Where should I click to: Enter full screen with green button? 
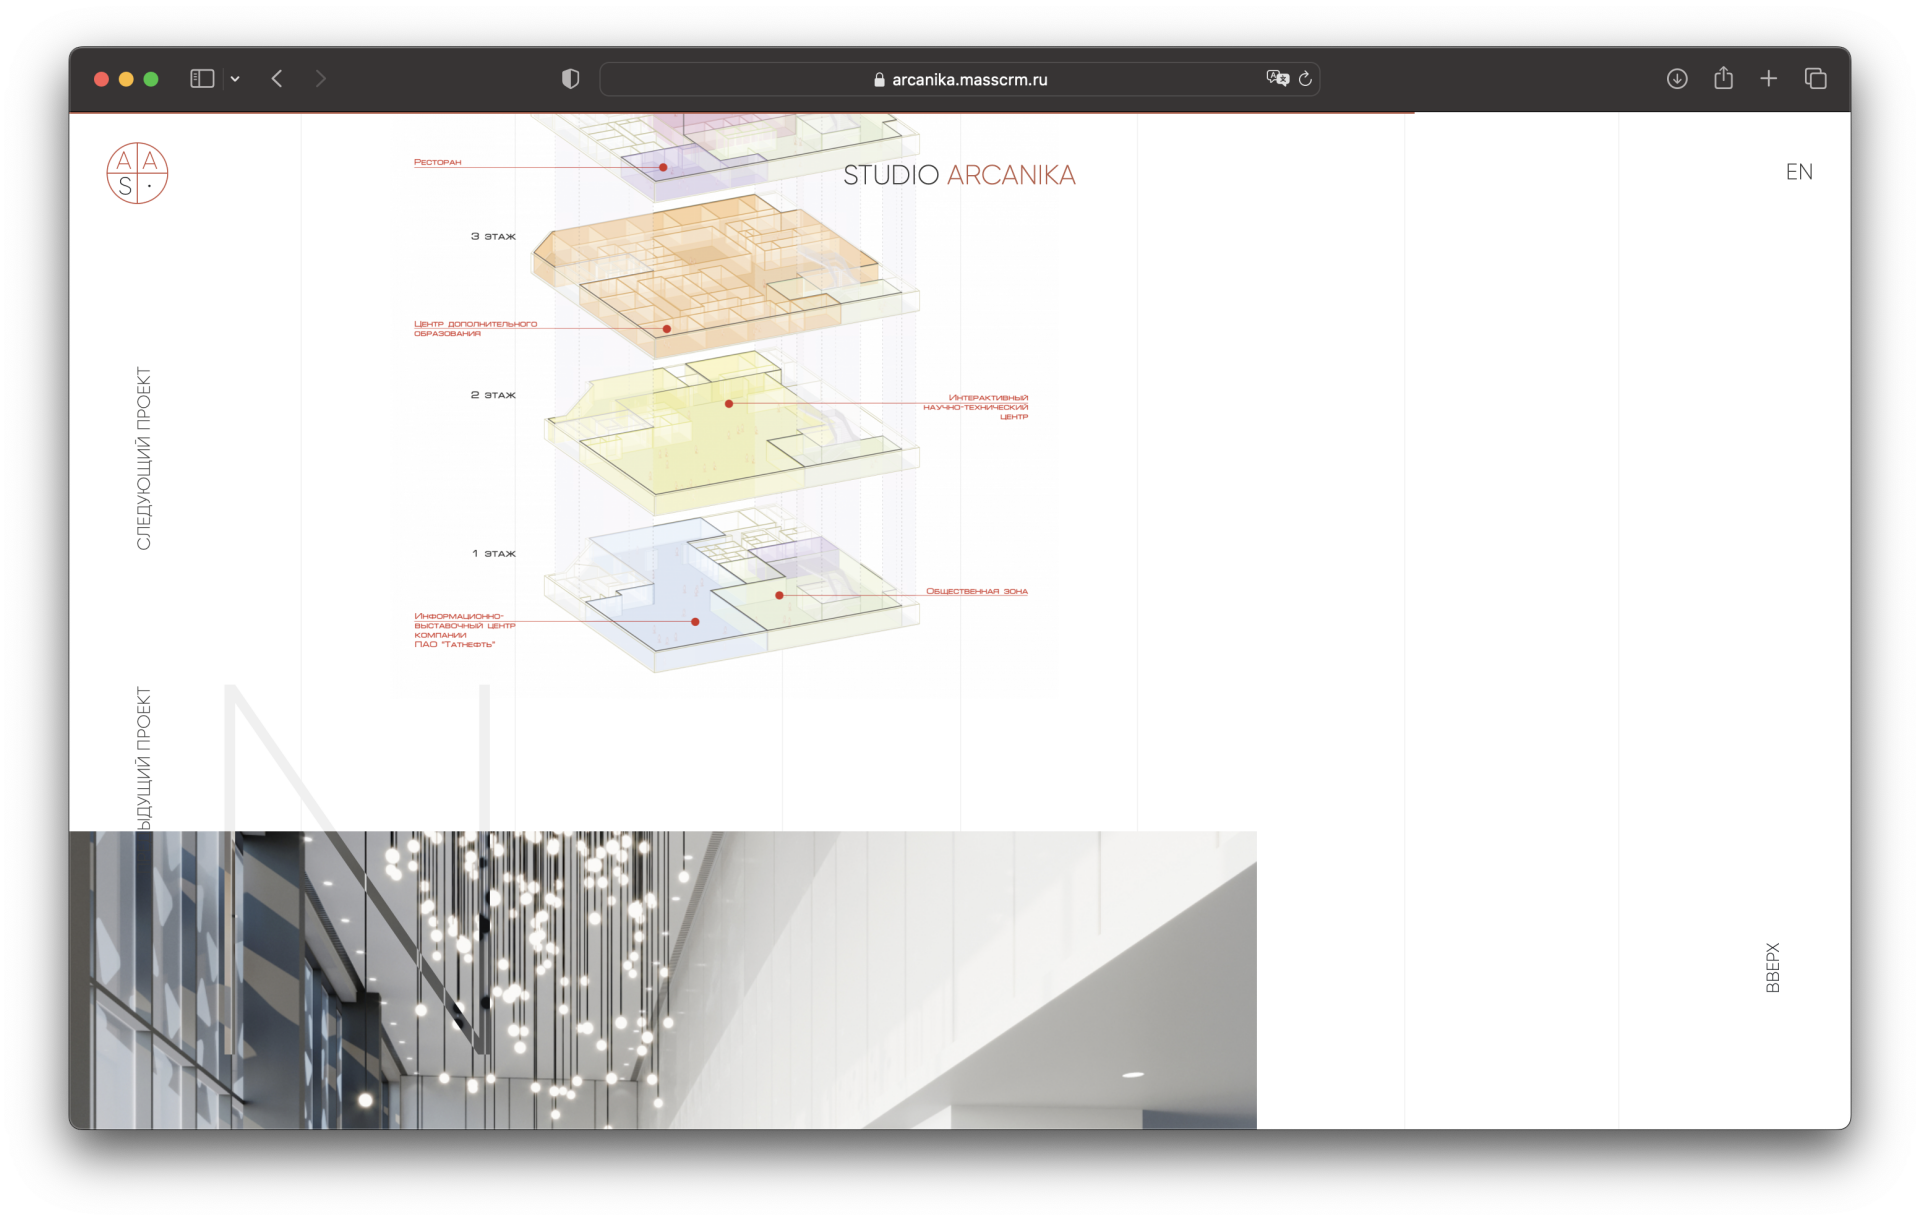coord(151,79)
